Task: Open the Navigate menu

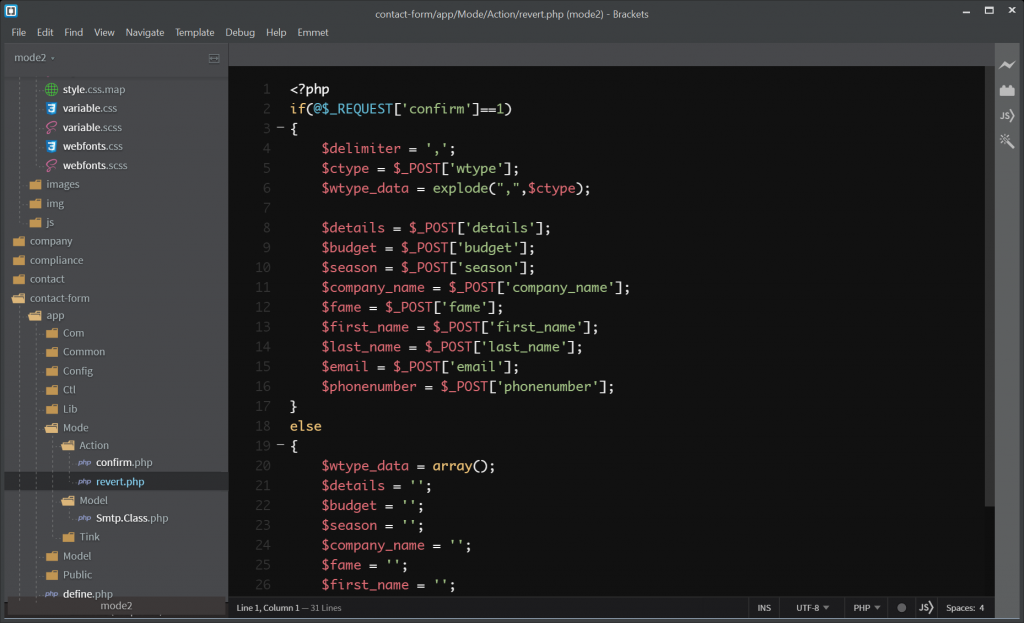Action: click(x=145, y=32)
